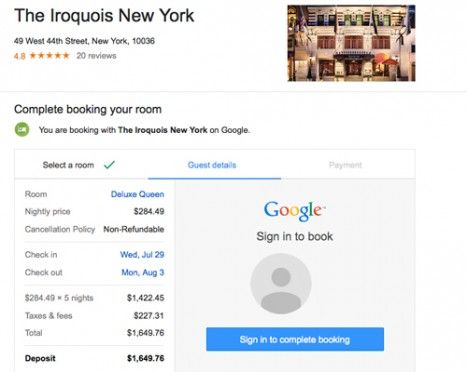Click the green checkmark next to Select a room

point(109,164)
